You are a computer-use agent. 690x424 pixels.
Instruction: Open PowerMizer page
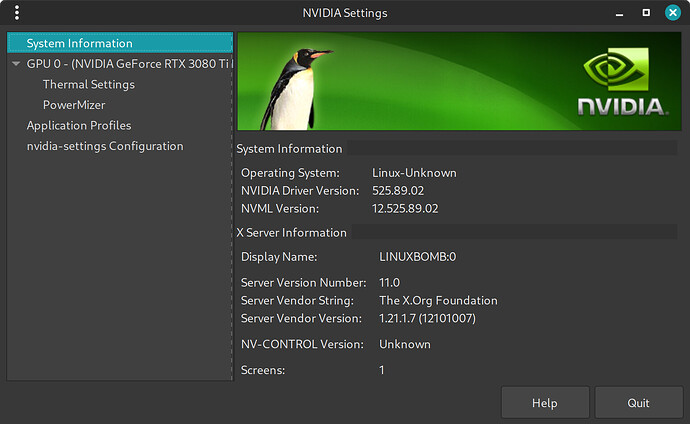coord(74,105)
